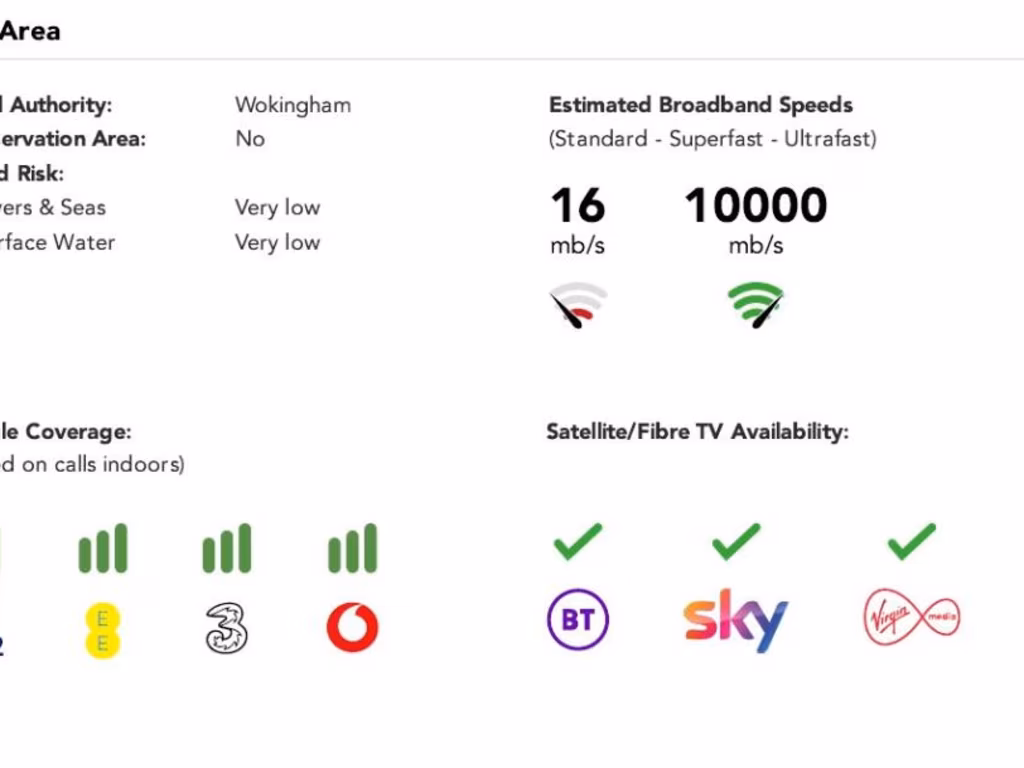1024x768 pixels.
Task: Click the Wokingham authority value
Action: coord(293,105)
